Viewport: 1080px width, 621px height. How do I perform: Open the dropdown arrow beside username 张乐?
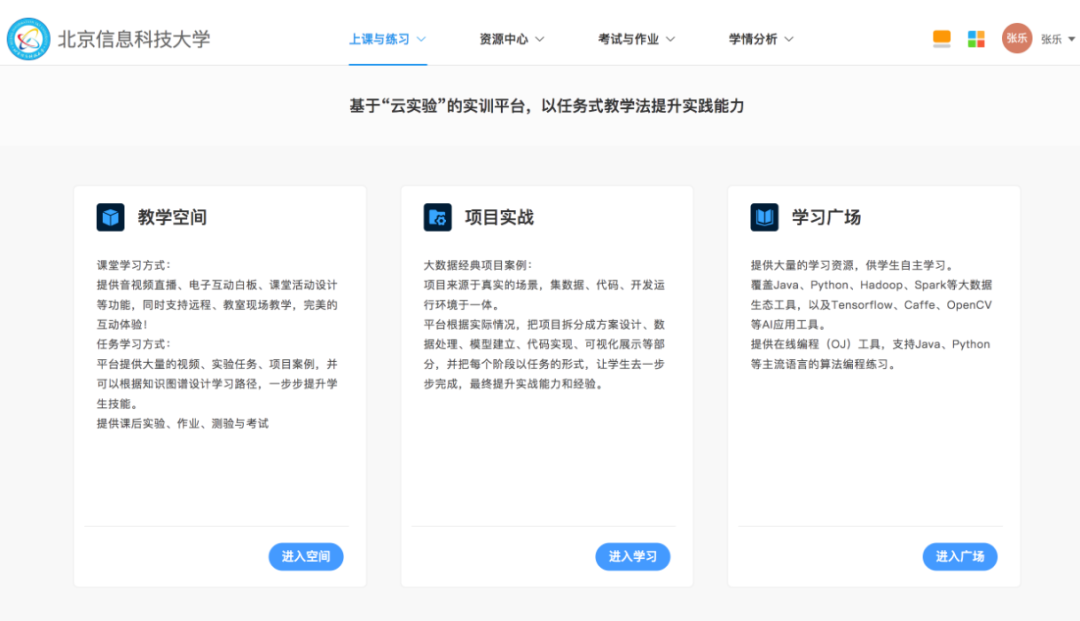point(1071,39)
